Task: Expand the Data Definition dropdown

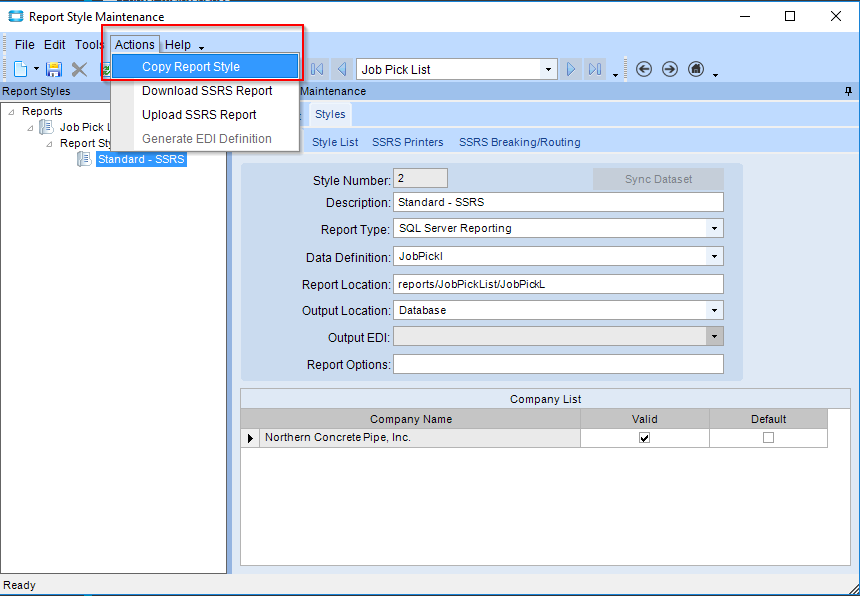Action: pos(714,257)
